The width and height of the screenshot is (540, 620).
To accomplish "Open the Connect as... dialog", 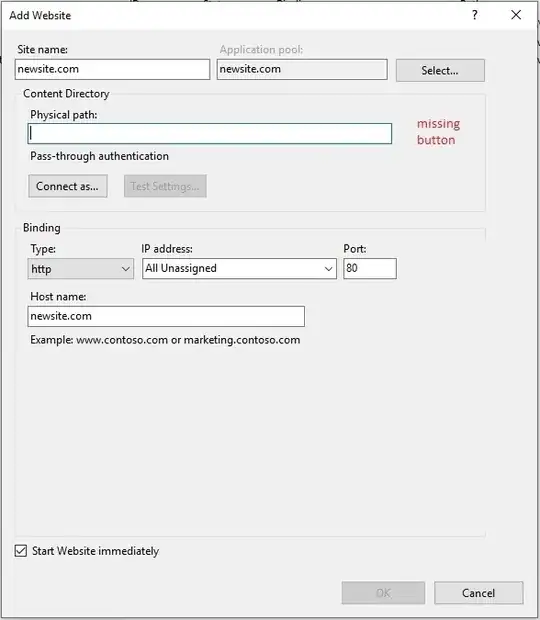I will (68, 186).
